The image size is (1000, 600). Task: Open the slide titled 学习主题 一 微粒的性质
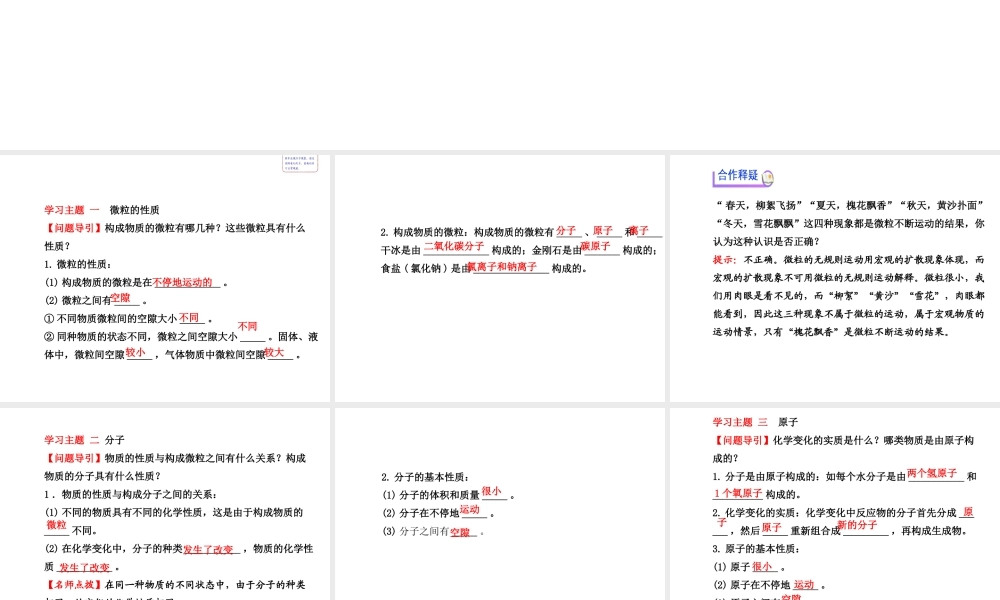[x=165, y=278]
